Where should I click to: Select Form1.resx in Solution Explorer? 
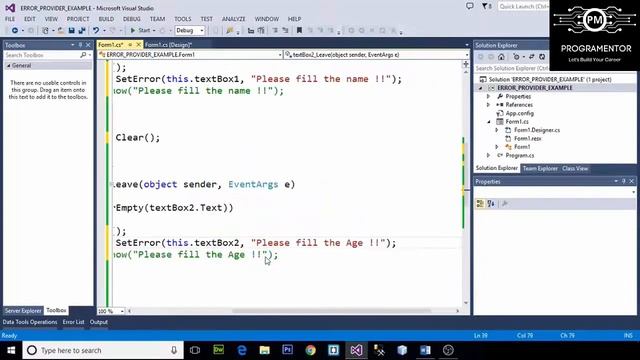click(527, 139)
